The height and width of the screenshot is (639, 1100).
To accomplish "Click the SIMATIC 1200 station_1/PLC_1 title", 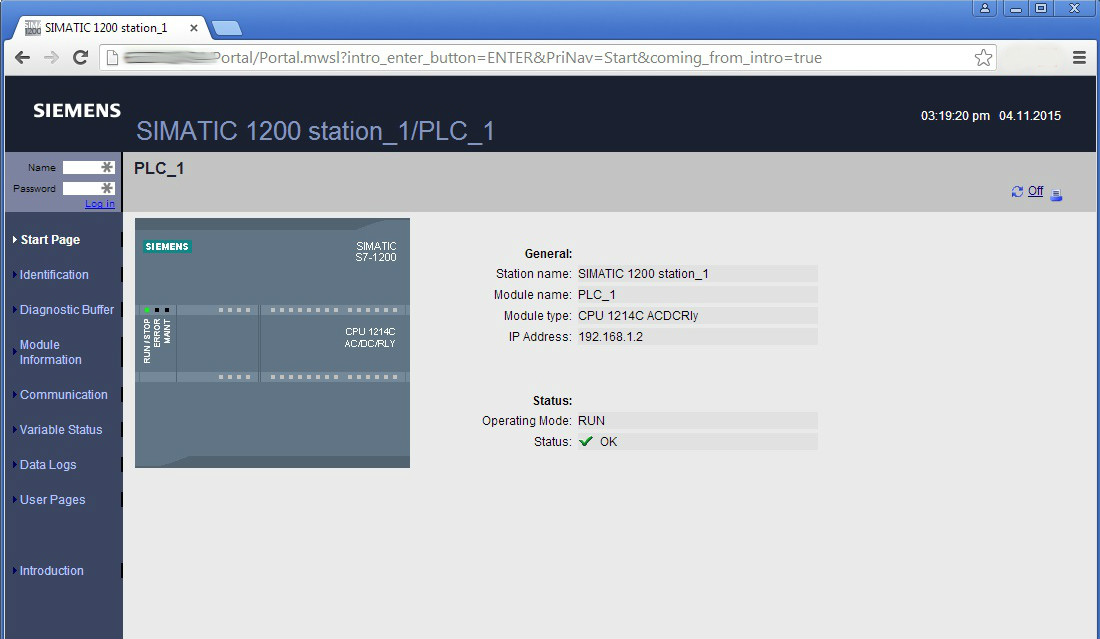I will click(315, 131).
